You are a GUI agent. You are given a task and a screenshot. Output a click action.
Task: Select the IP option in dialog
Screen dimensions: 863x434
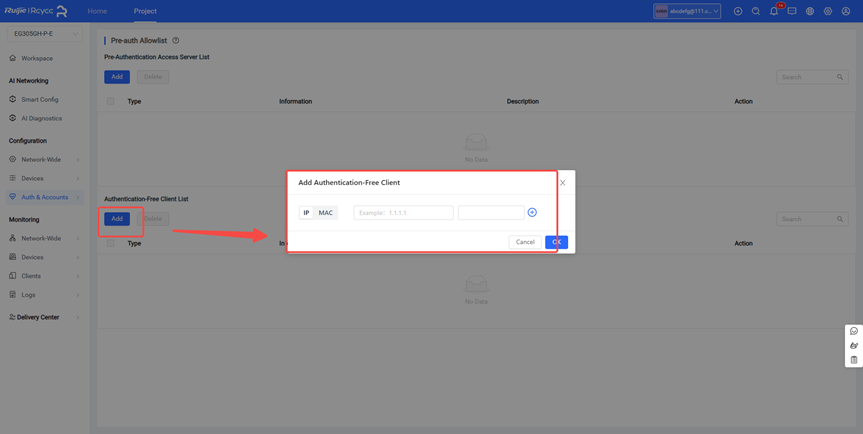coord(306,213)
